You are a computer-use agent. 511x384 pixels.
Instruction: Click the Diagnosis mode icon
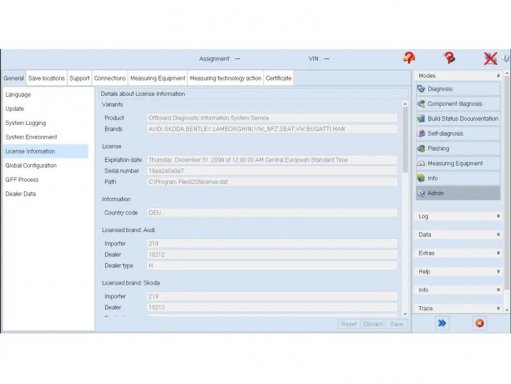(x=421, y=89)
